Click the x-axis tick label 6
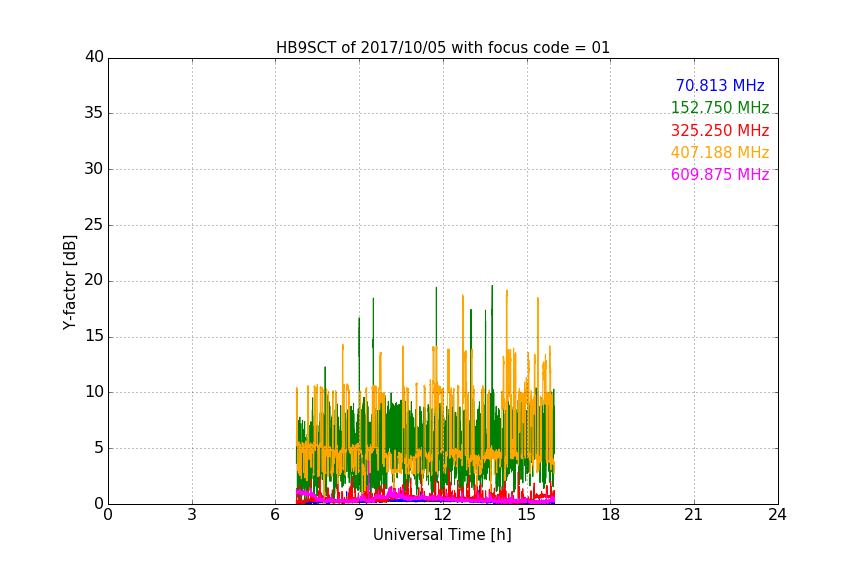 pyautogui.click(x=275, y=515)
